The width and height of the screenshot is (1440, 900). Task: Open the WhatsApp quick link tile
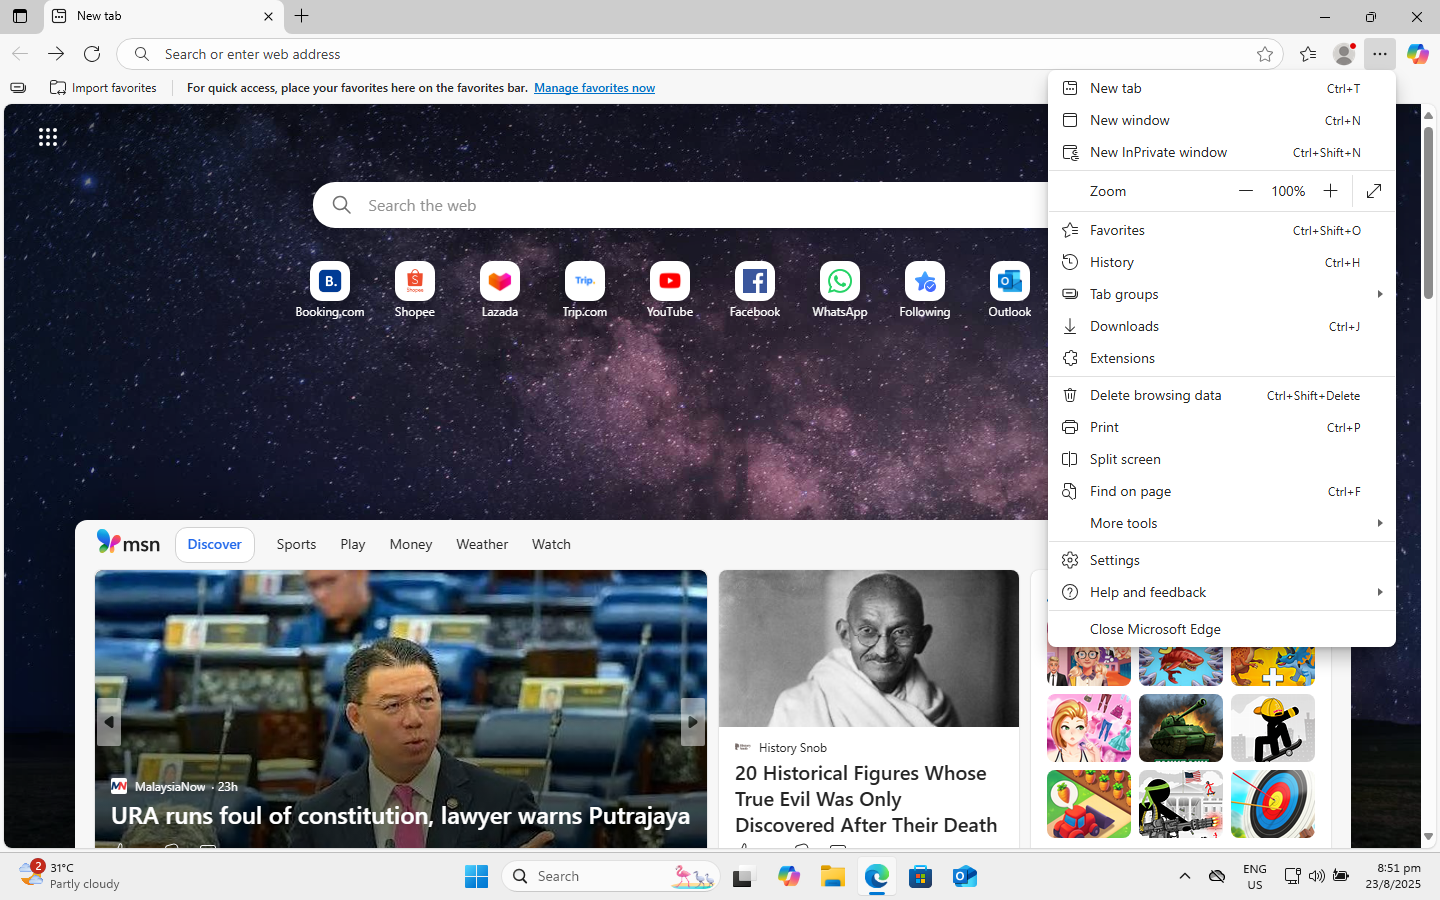(x=840, y=290)
